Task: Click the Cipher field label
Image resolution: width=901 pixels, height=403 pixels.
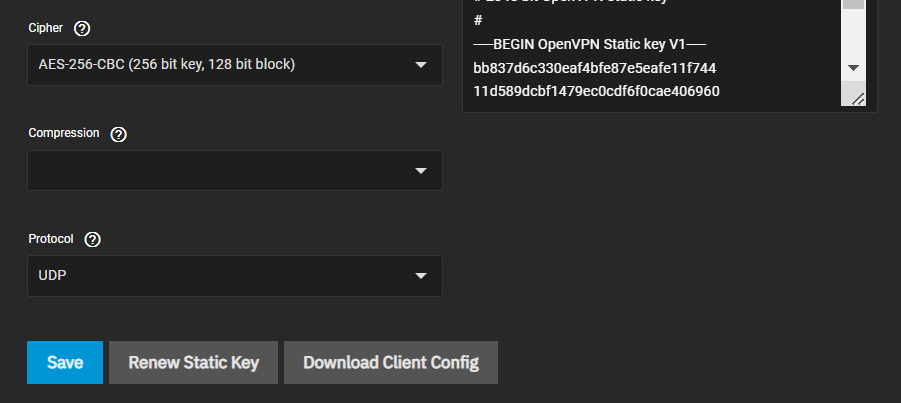Action: [46, 28]
